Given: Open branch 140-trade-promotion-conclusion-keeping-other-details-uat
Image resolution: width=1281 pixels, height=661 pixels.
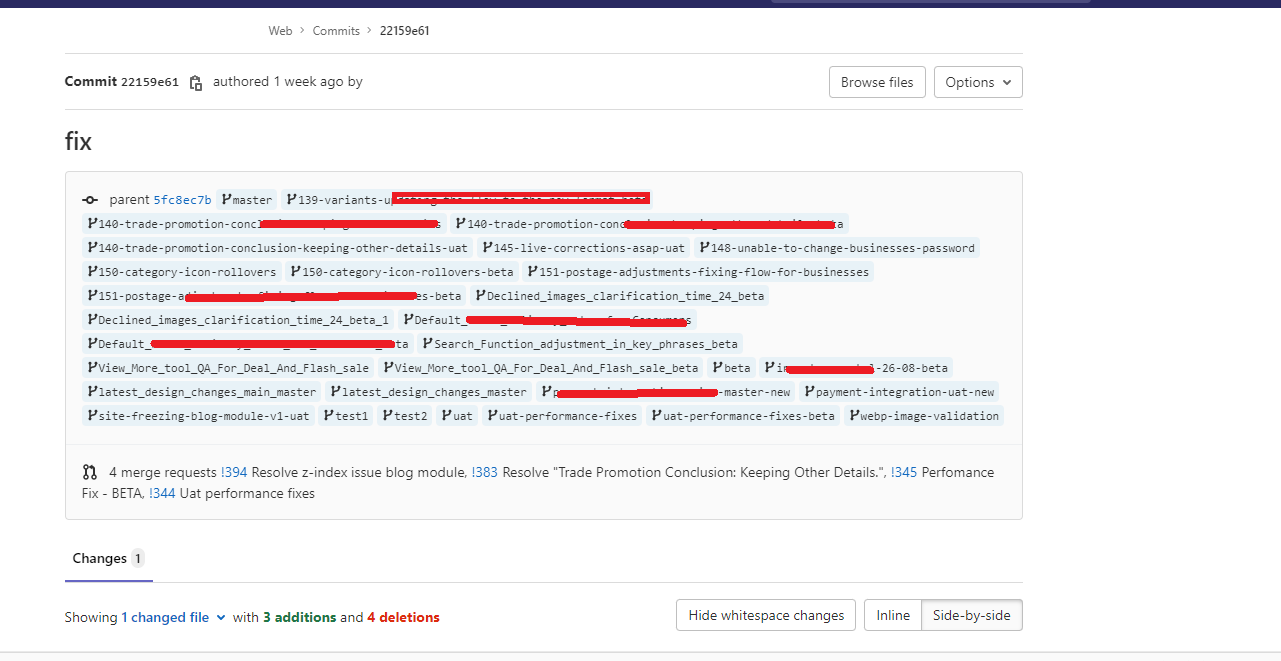Looking at the screenshot, I should point(277,248).
